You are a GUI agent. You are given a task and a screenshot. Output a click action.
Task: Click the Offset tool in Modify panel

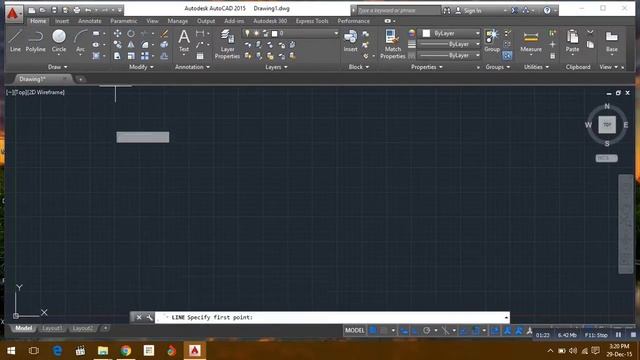pyautogui.click(x=164, y=56)
